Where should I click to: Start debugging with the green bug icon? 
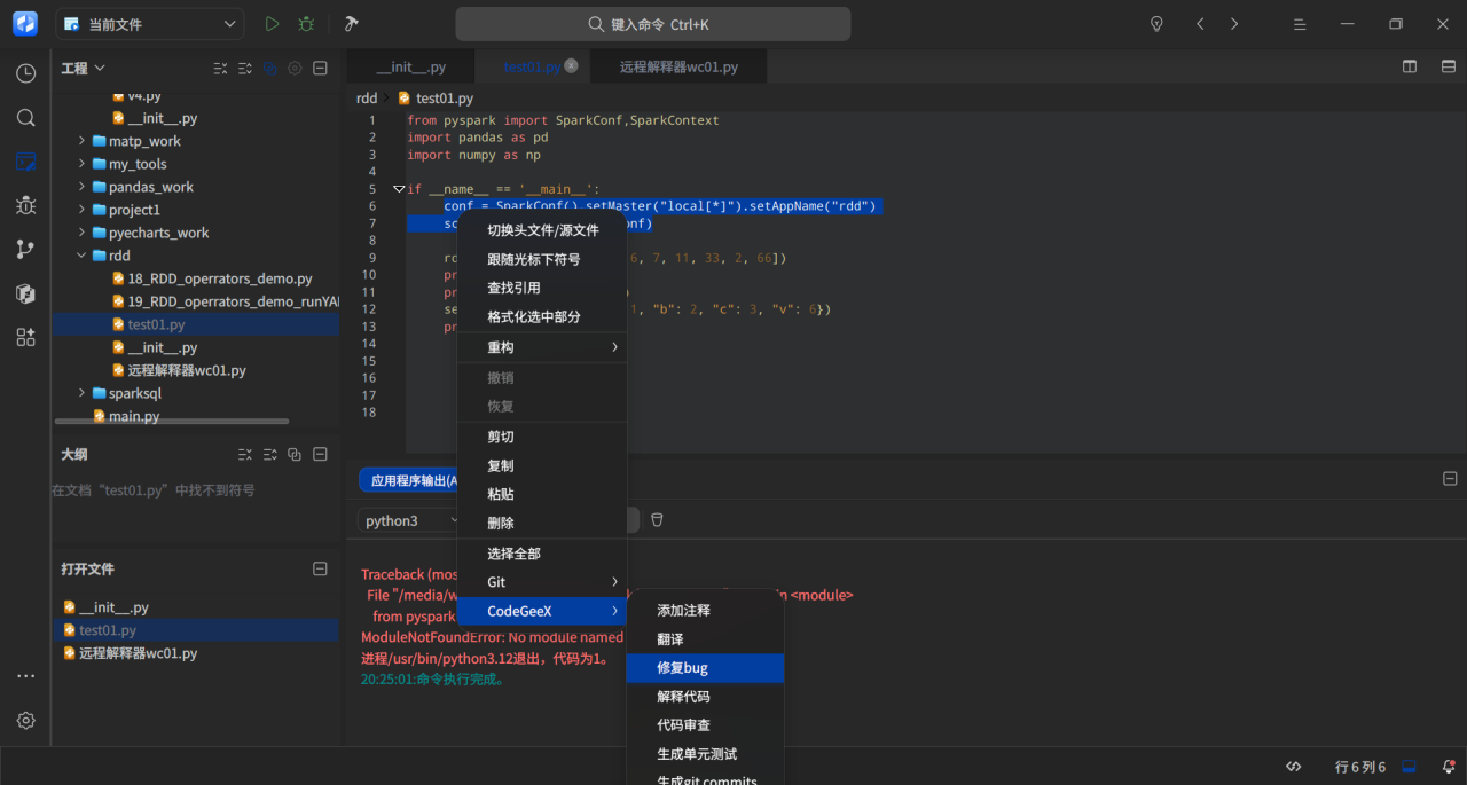click(x=306, y=24)
